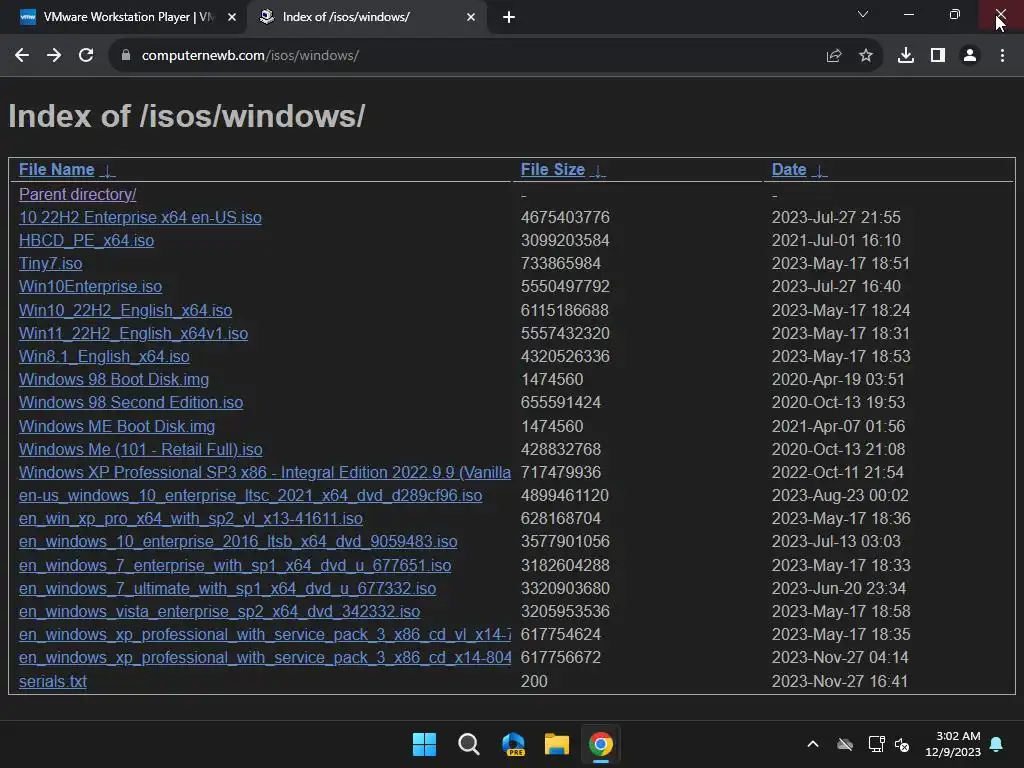Open a new browser tab
The image size is (1024, 768).
509,17
